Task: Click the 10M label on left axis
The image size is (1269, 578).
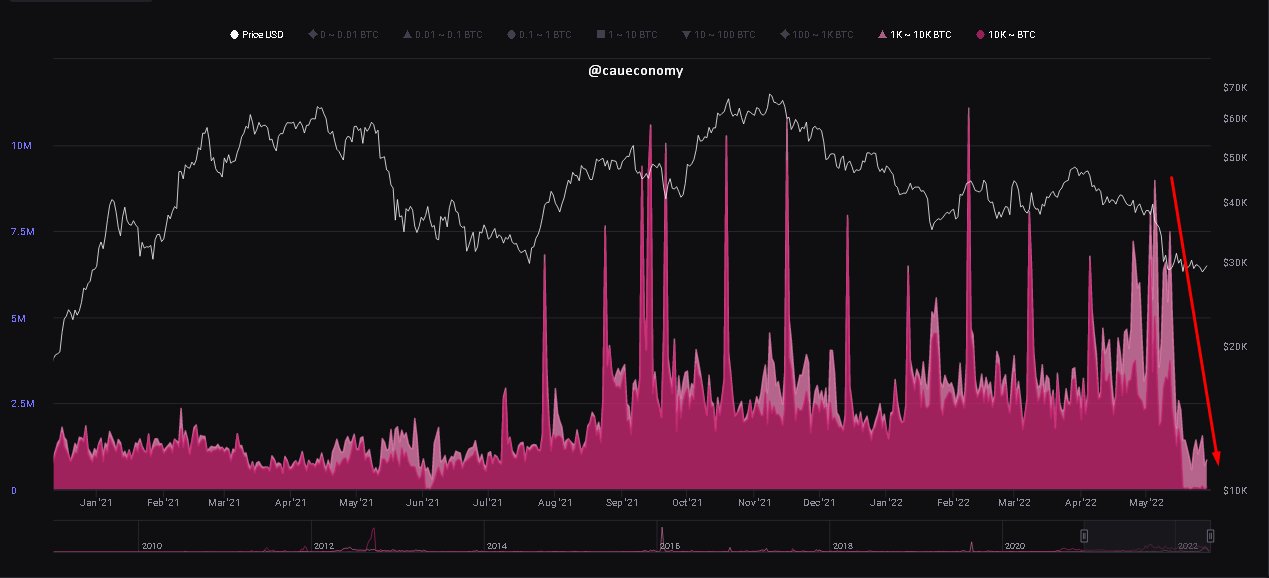Action: (x=22, y=146)
